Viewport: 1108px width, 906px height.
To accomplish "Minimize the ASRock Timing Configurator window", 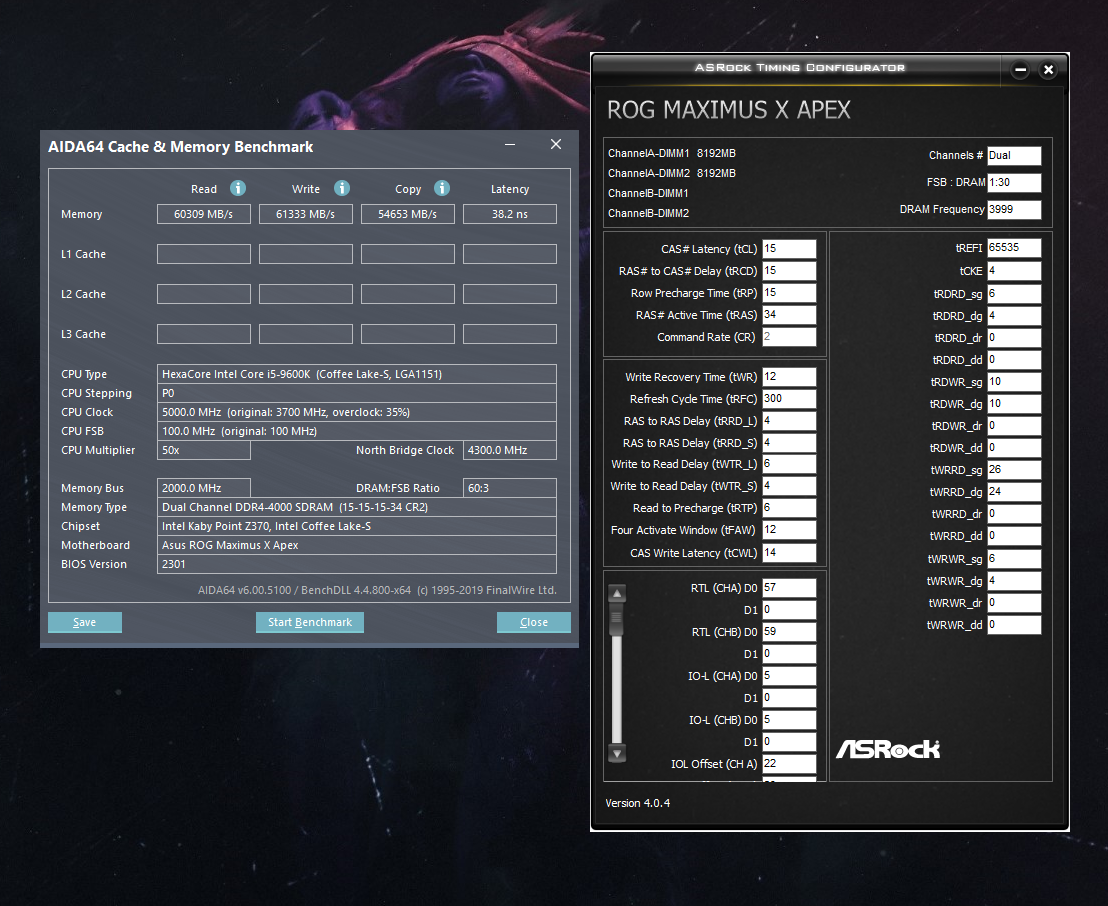I will pyautogui.click(x=1020, y=69).
